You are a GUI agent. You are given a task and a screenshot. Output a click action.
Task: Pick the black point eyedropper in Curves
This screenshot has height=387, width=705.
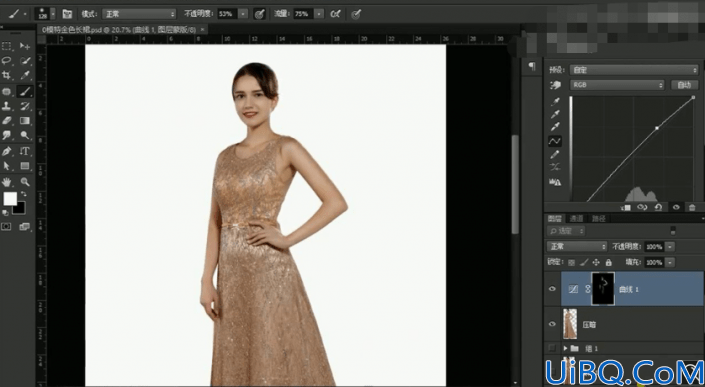click(x=555, y=102)
